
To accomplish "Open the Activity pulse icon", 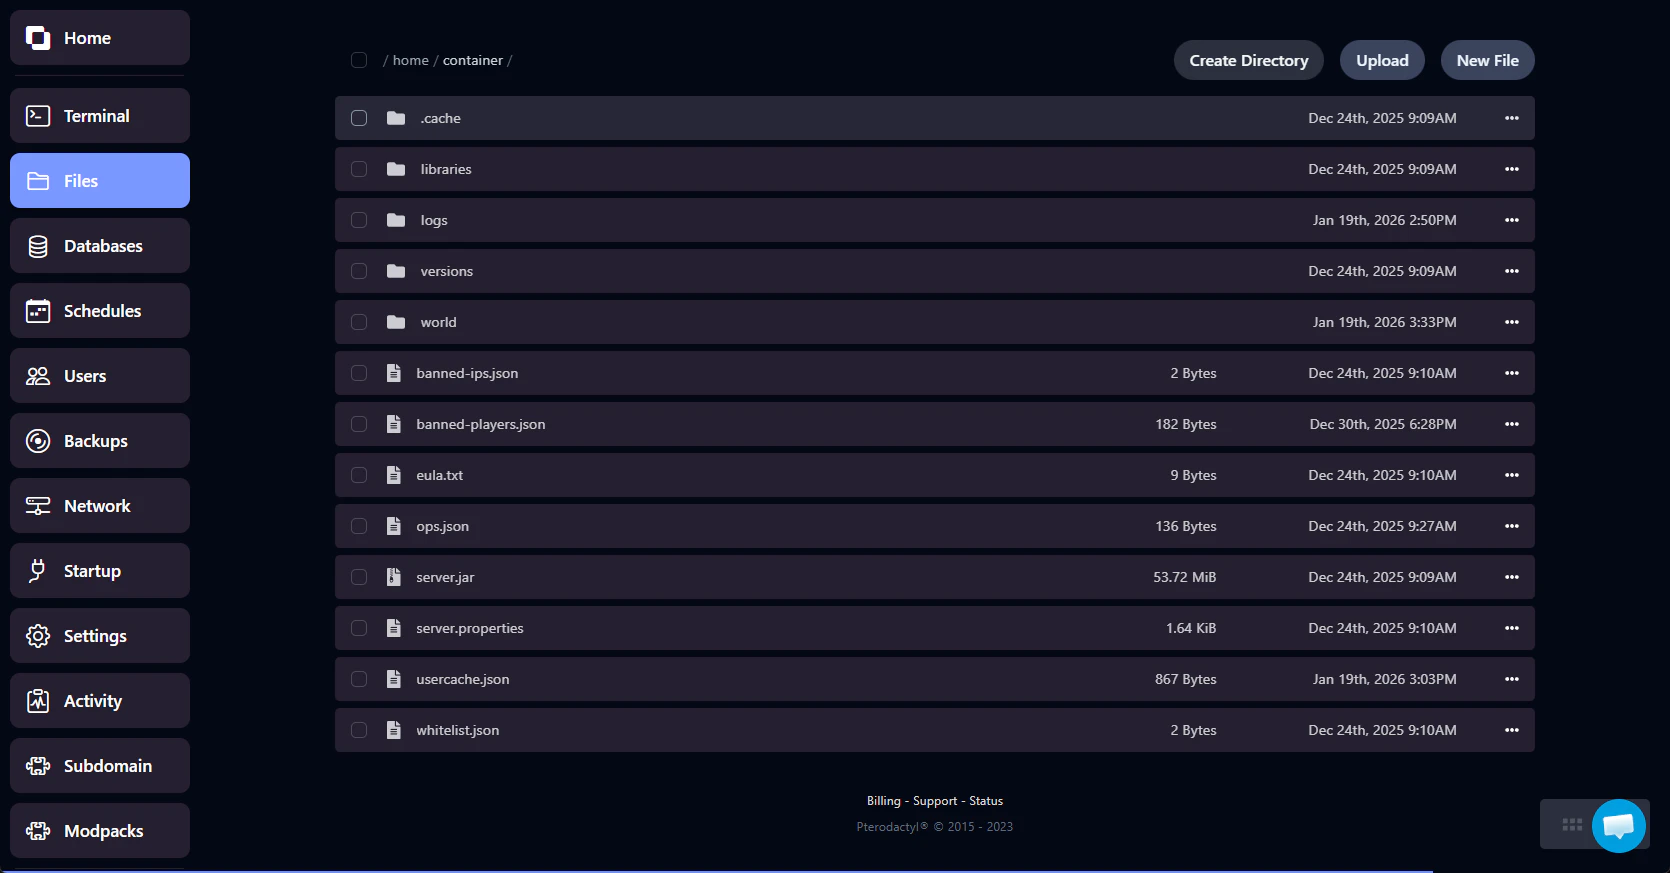I will point(38,701).
